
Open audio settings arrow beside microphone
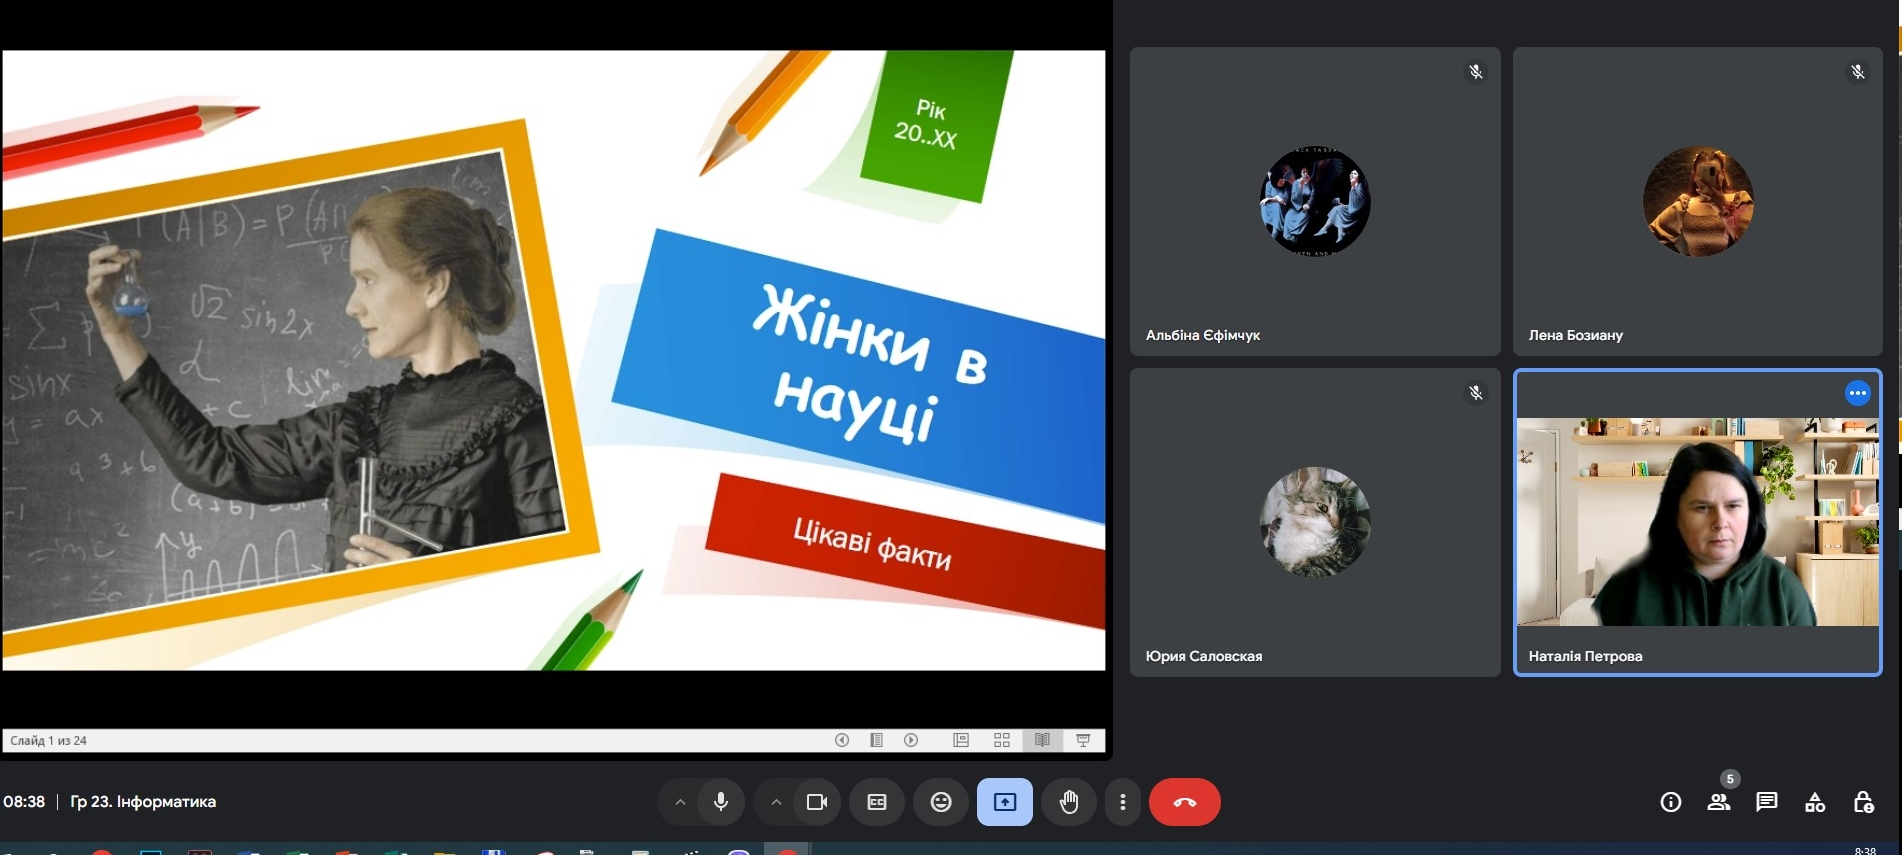tap(680, 802)
